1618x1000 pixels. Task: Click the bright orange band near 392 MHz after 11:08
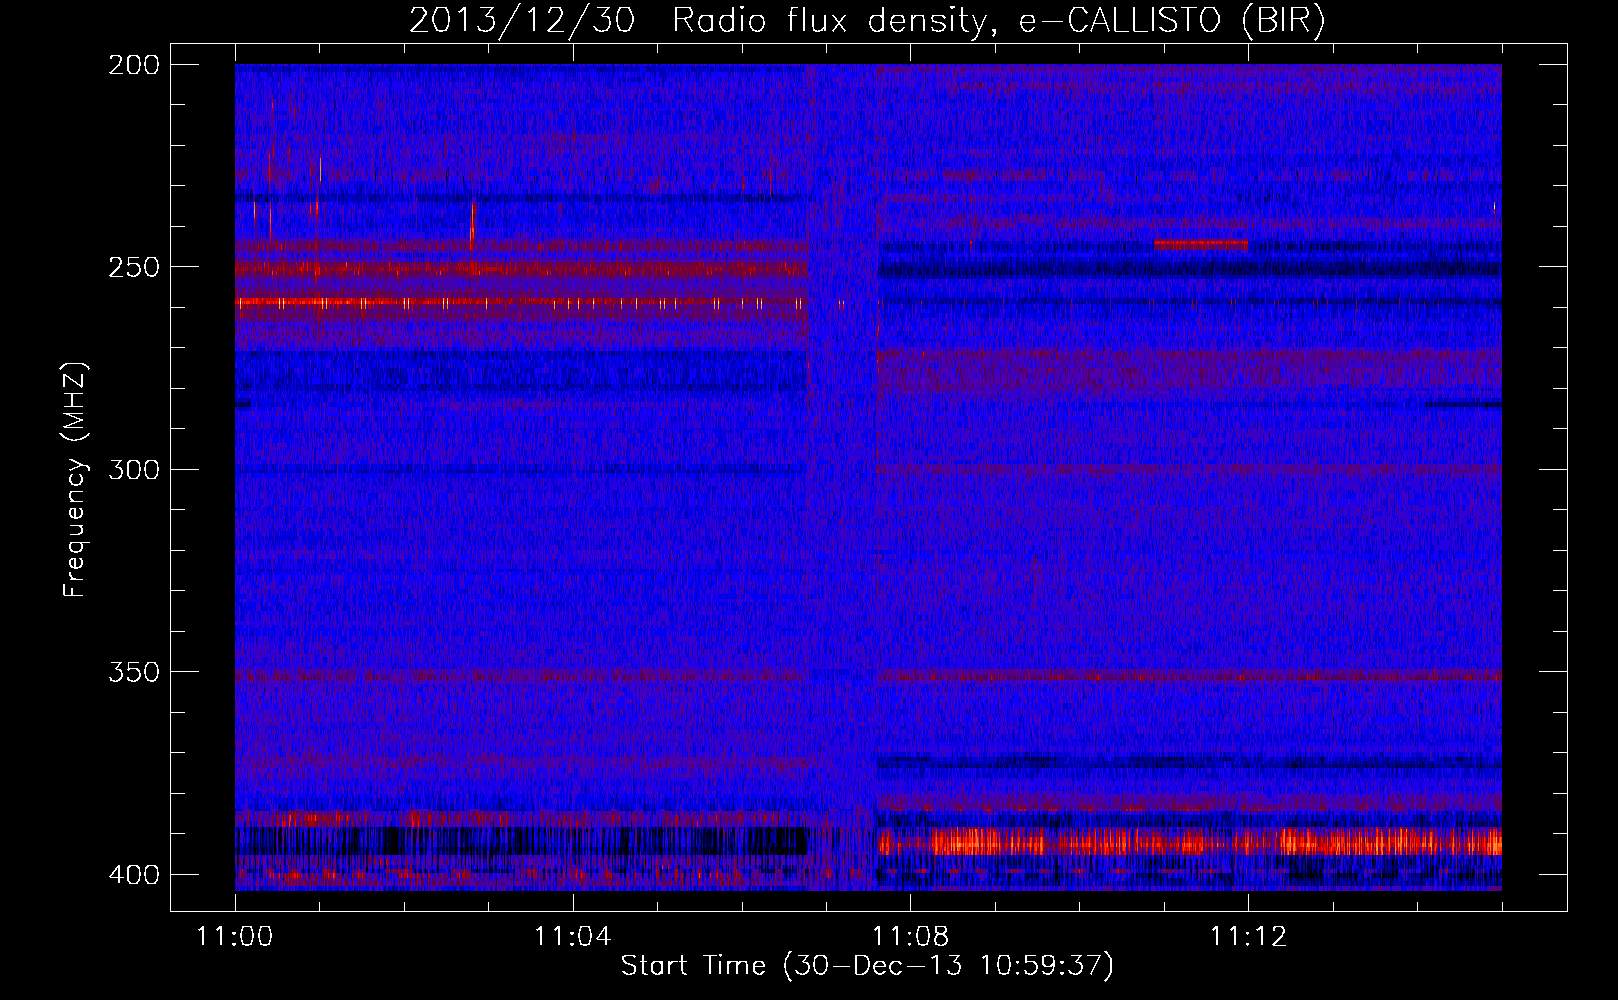click(1190, 842)
